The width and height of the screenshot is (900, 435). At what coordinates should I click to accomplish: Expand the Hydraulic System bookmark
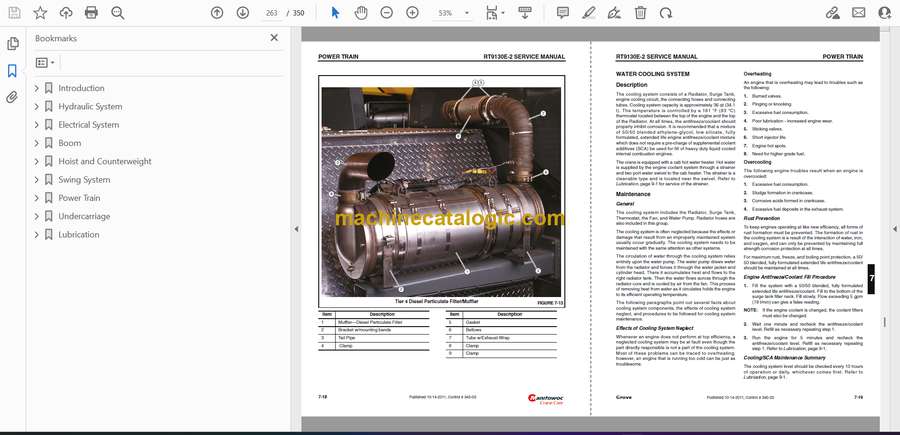pyautogui.click(x=37, y=107)
